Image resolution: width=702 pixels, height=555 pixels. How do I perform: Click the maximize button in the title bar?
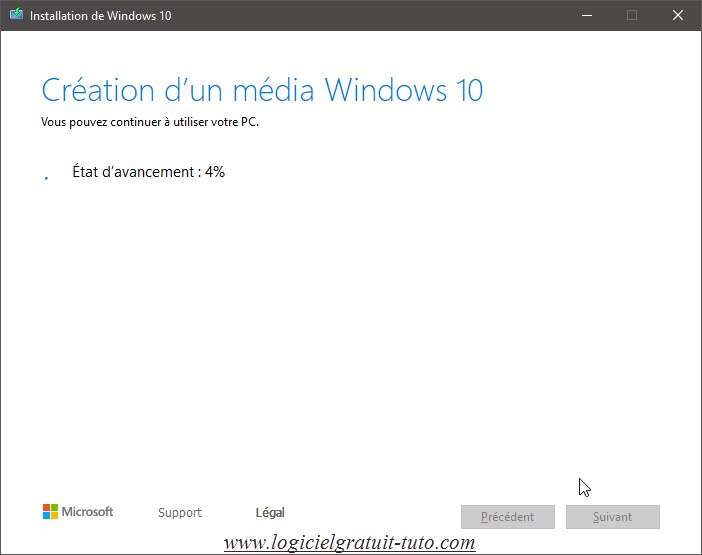pos(632,15)
